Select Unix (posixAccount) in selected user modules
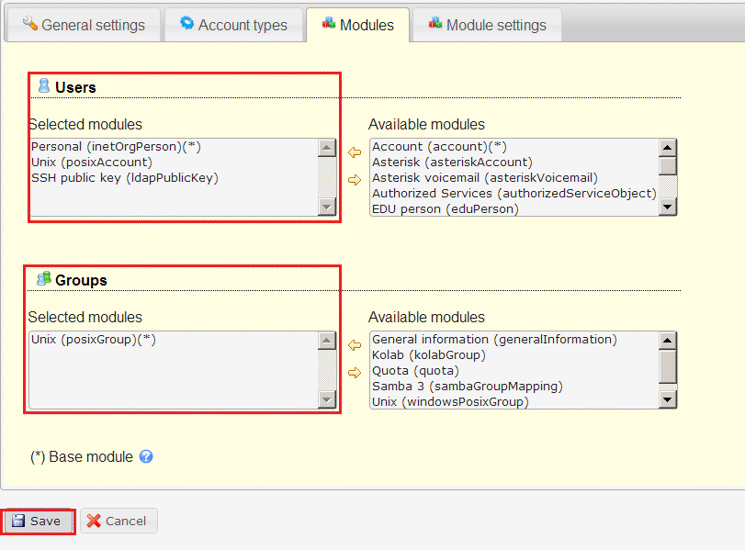The height and width of the screenshot is (550, 745). coord(92,162)
